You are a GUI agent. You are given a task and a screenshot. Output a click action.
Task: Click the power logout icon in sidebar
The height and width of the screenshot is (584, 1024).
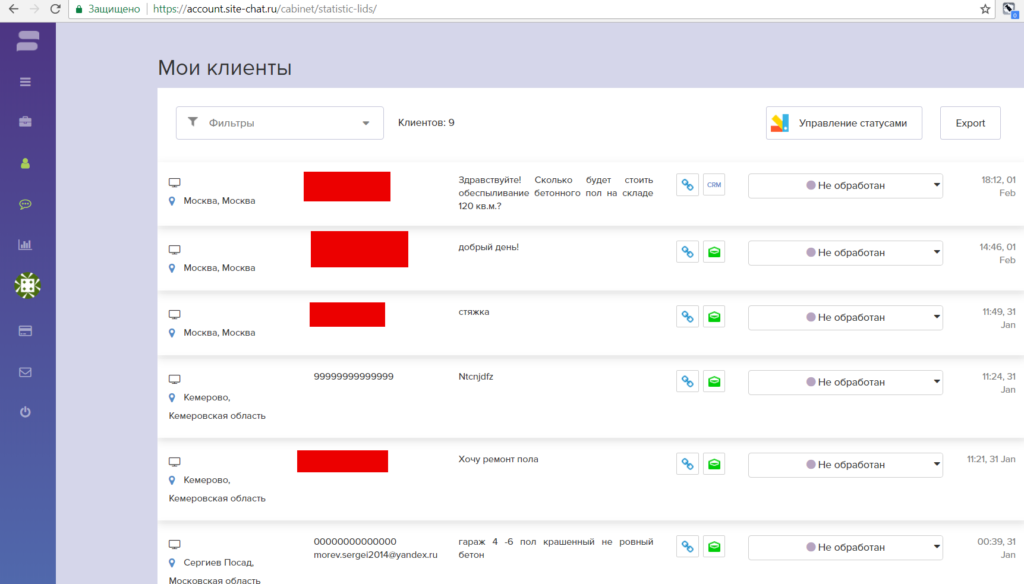coord(26,412)
